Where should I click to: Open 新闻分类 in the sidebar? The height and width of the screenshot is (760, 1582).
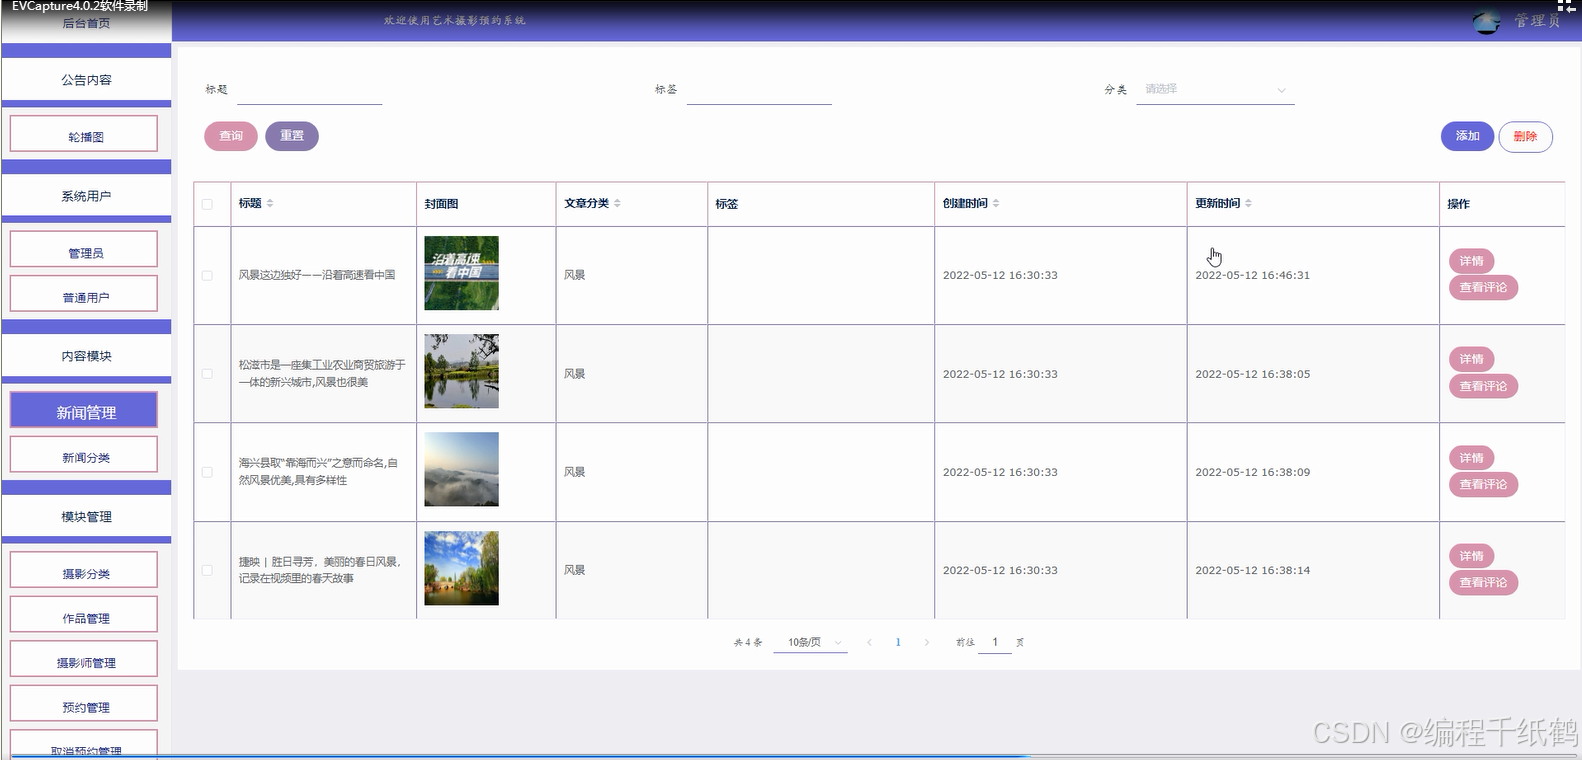coord(84,454)
